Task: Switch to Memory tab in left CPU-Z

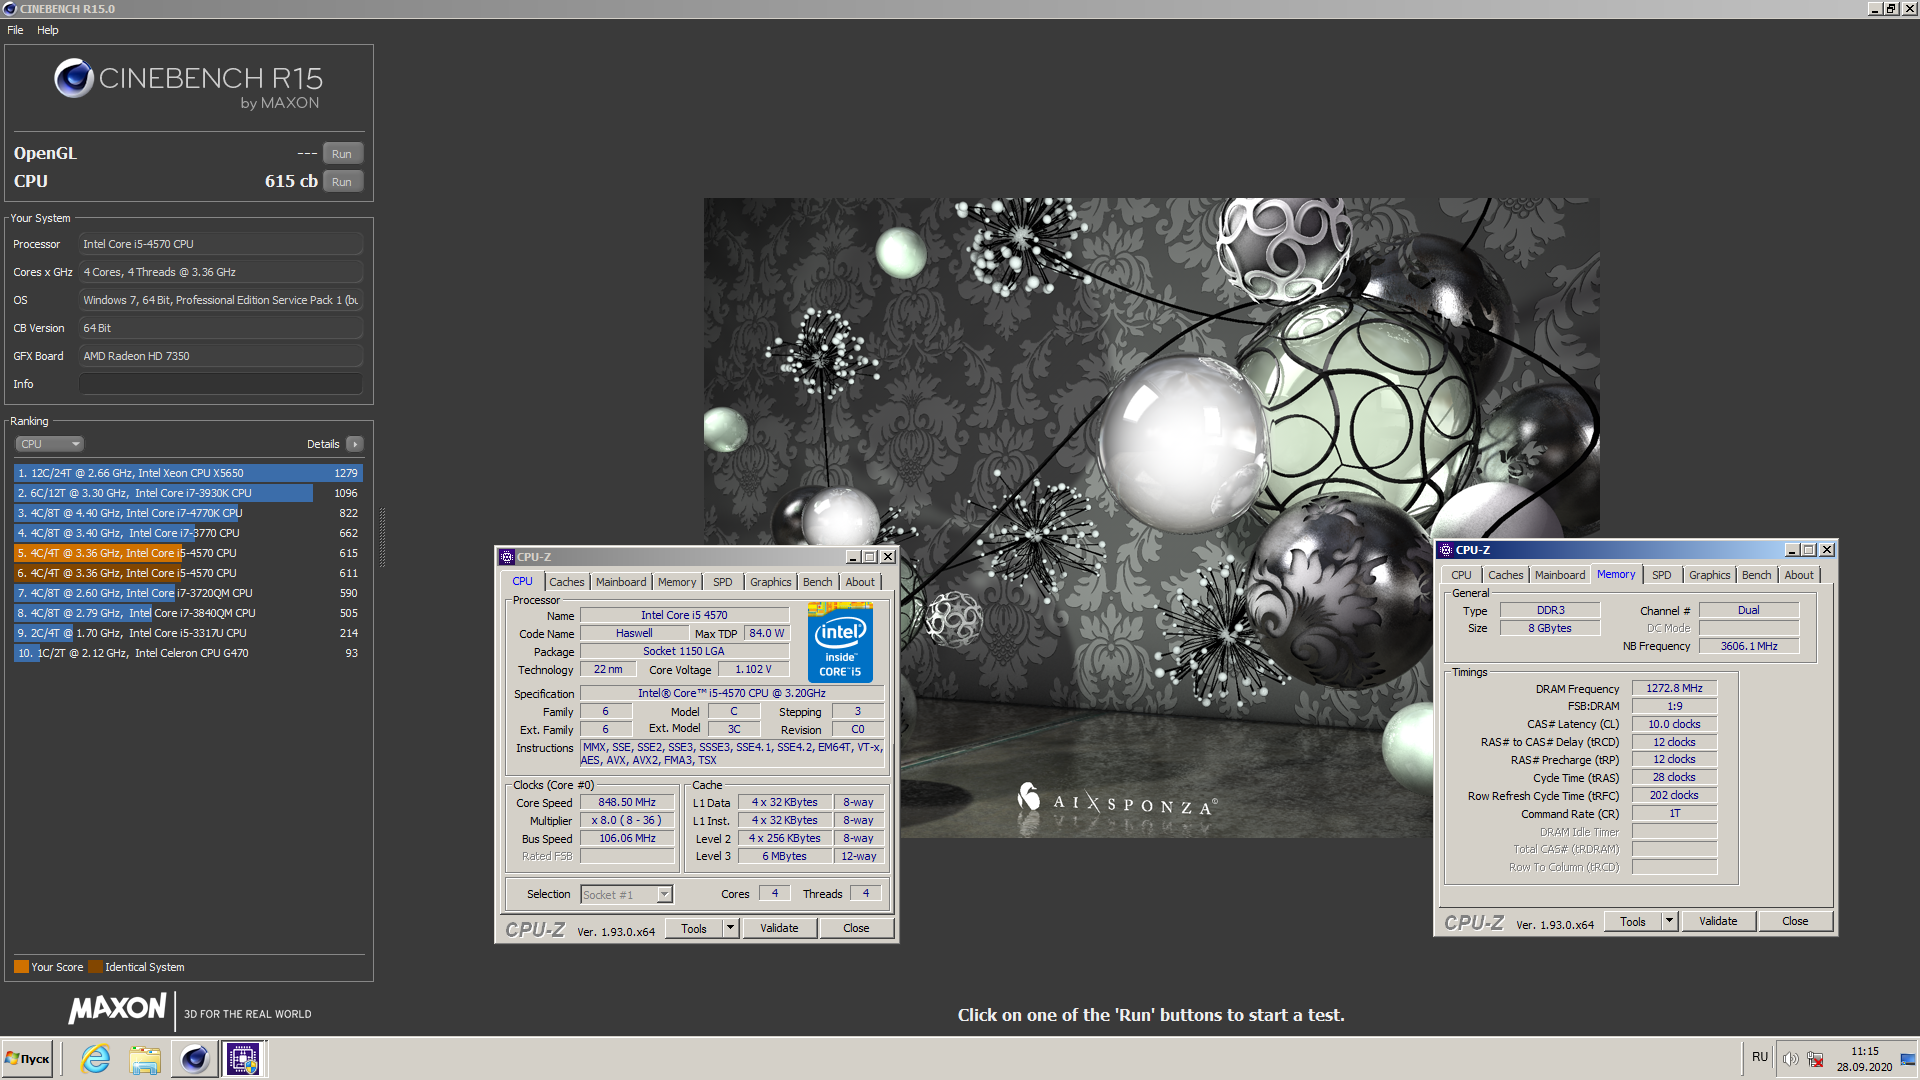Action: tap(677, 582)
